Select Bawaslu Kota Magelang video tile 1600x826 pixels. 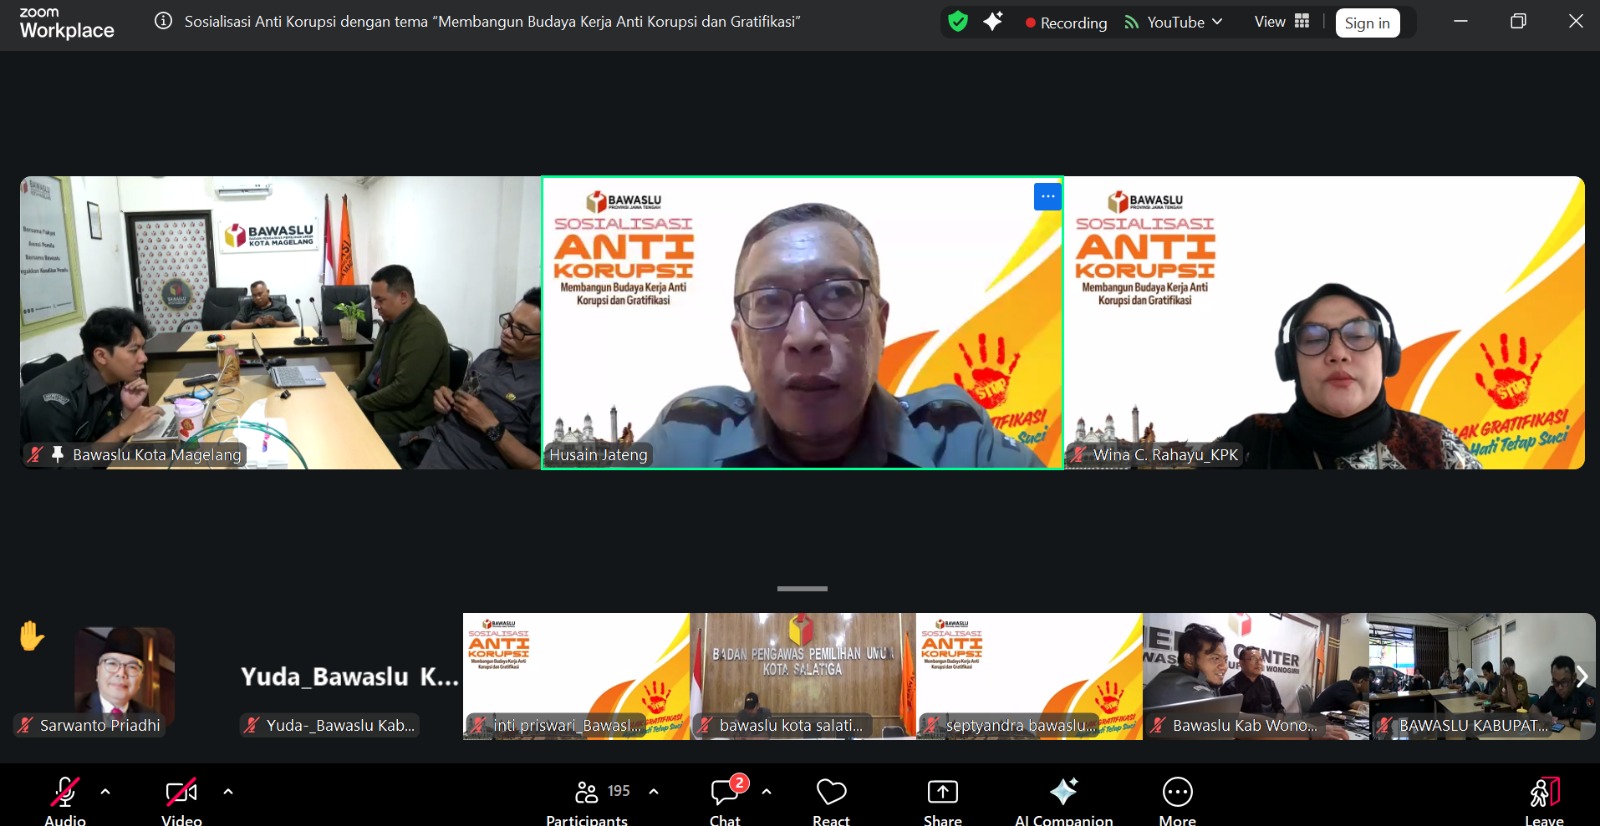coord(280,323)
